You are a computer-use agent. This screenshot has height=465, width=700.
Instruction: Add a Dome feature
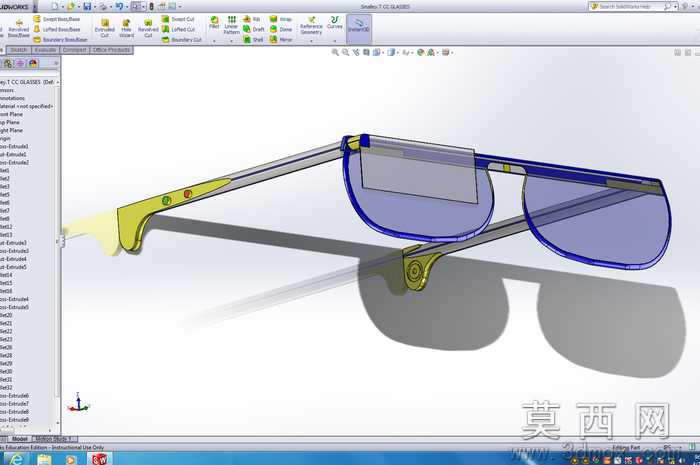[281, 29]
